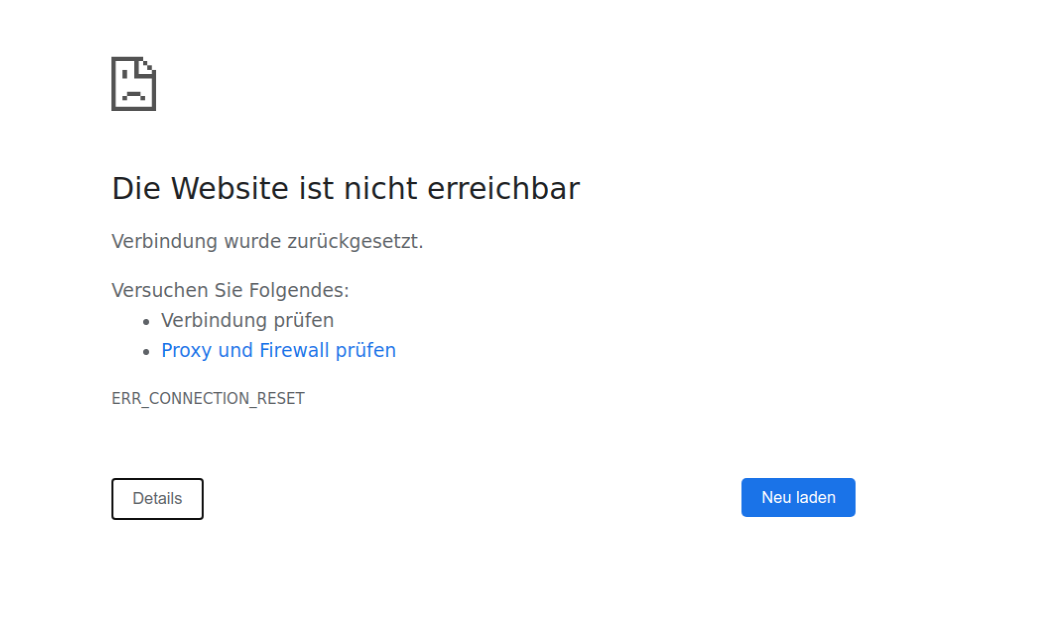Click the word RESET in the error code

coord(281,399)
